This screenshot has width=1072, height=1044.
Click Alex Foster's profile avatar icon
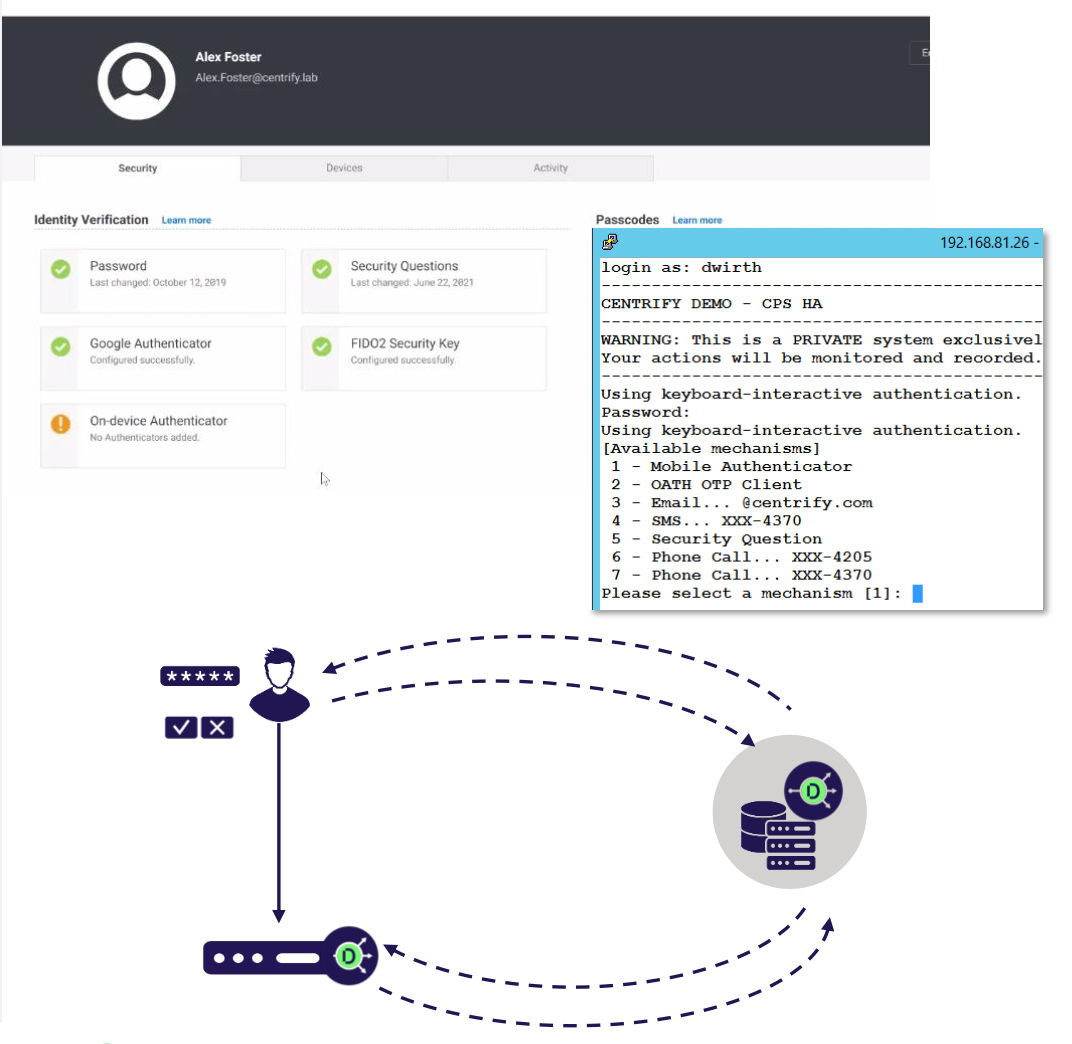136,81
